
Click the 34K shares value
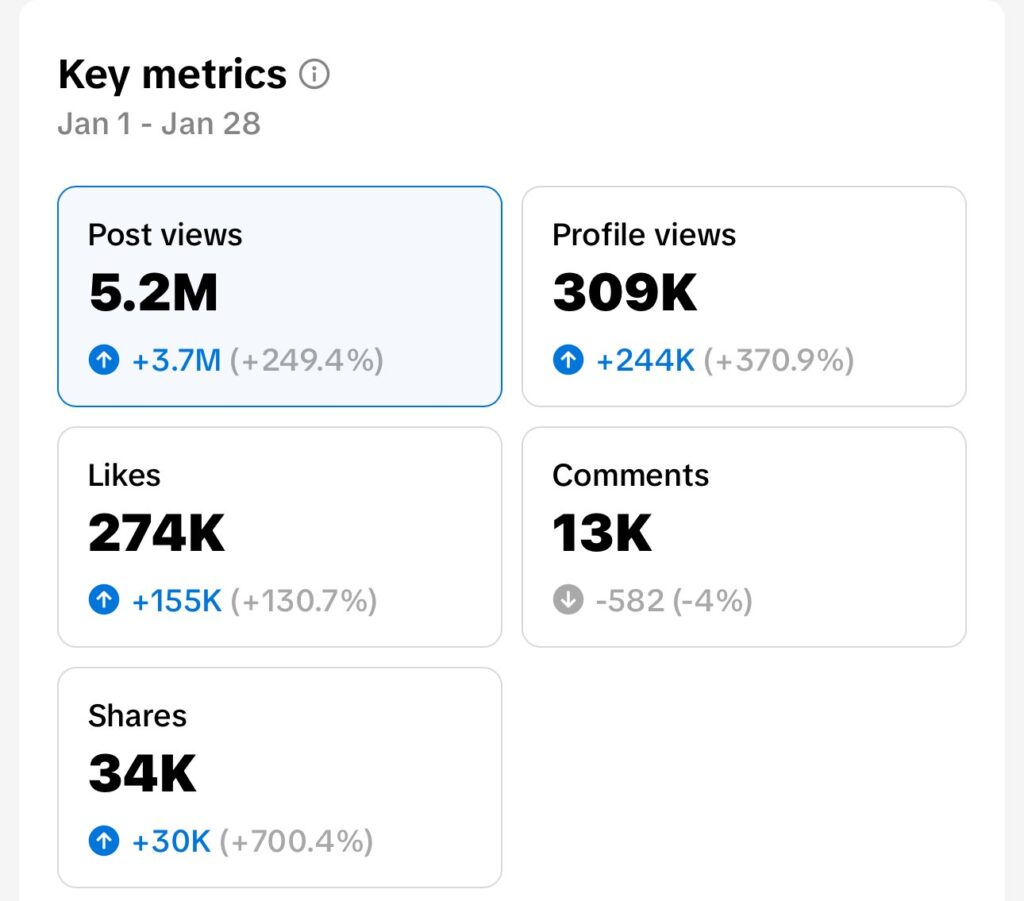point(142,773)
